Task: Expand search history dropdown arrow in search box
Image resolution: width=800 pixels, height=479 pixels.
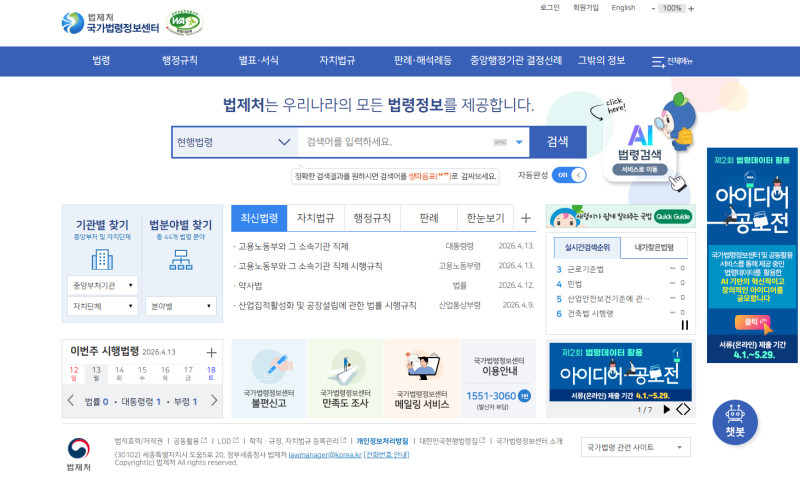Action: tap(519, 142)
